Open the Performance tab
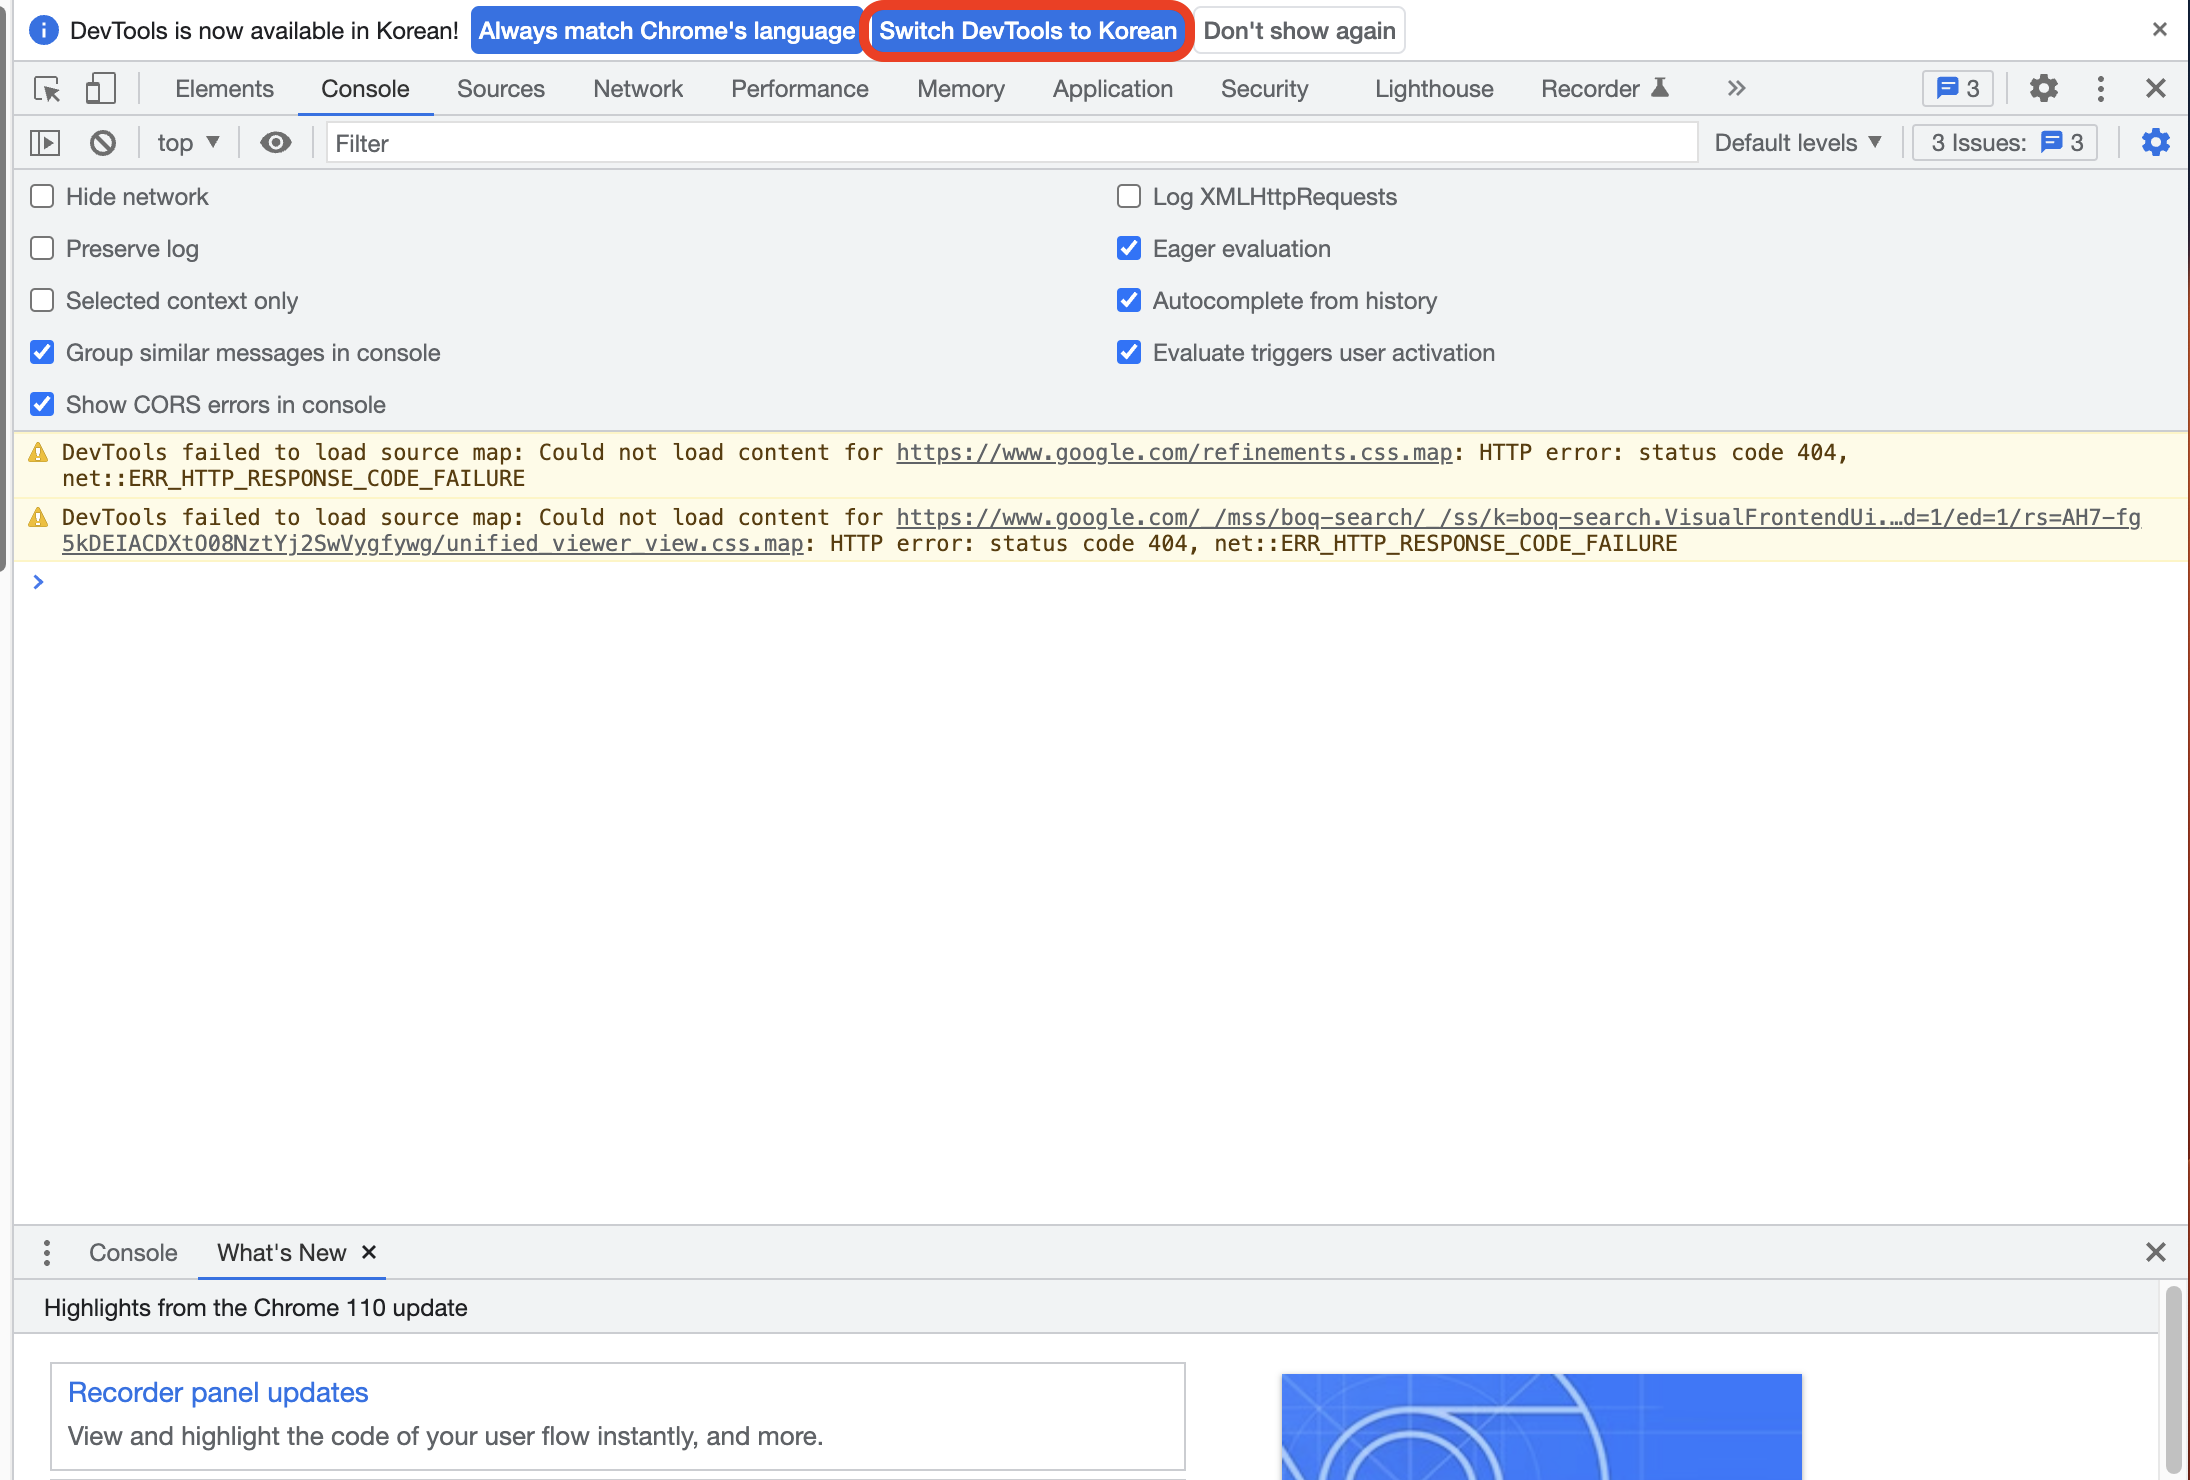The width and height of the screenshot is (2190, 1480). [800, 89]
